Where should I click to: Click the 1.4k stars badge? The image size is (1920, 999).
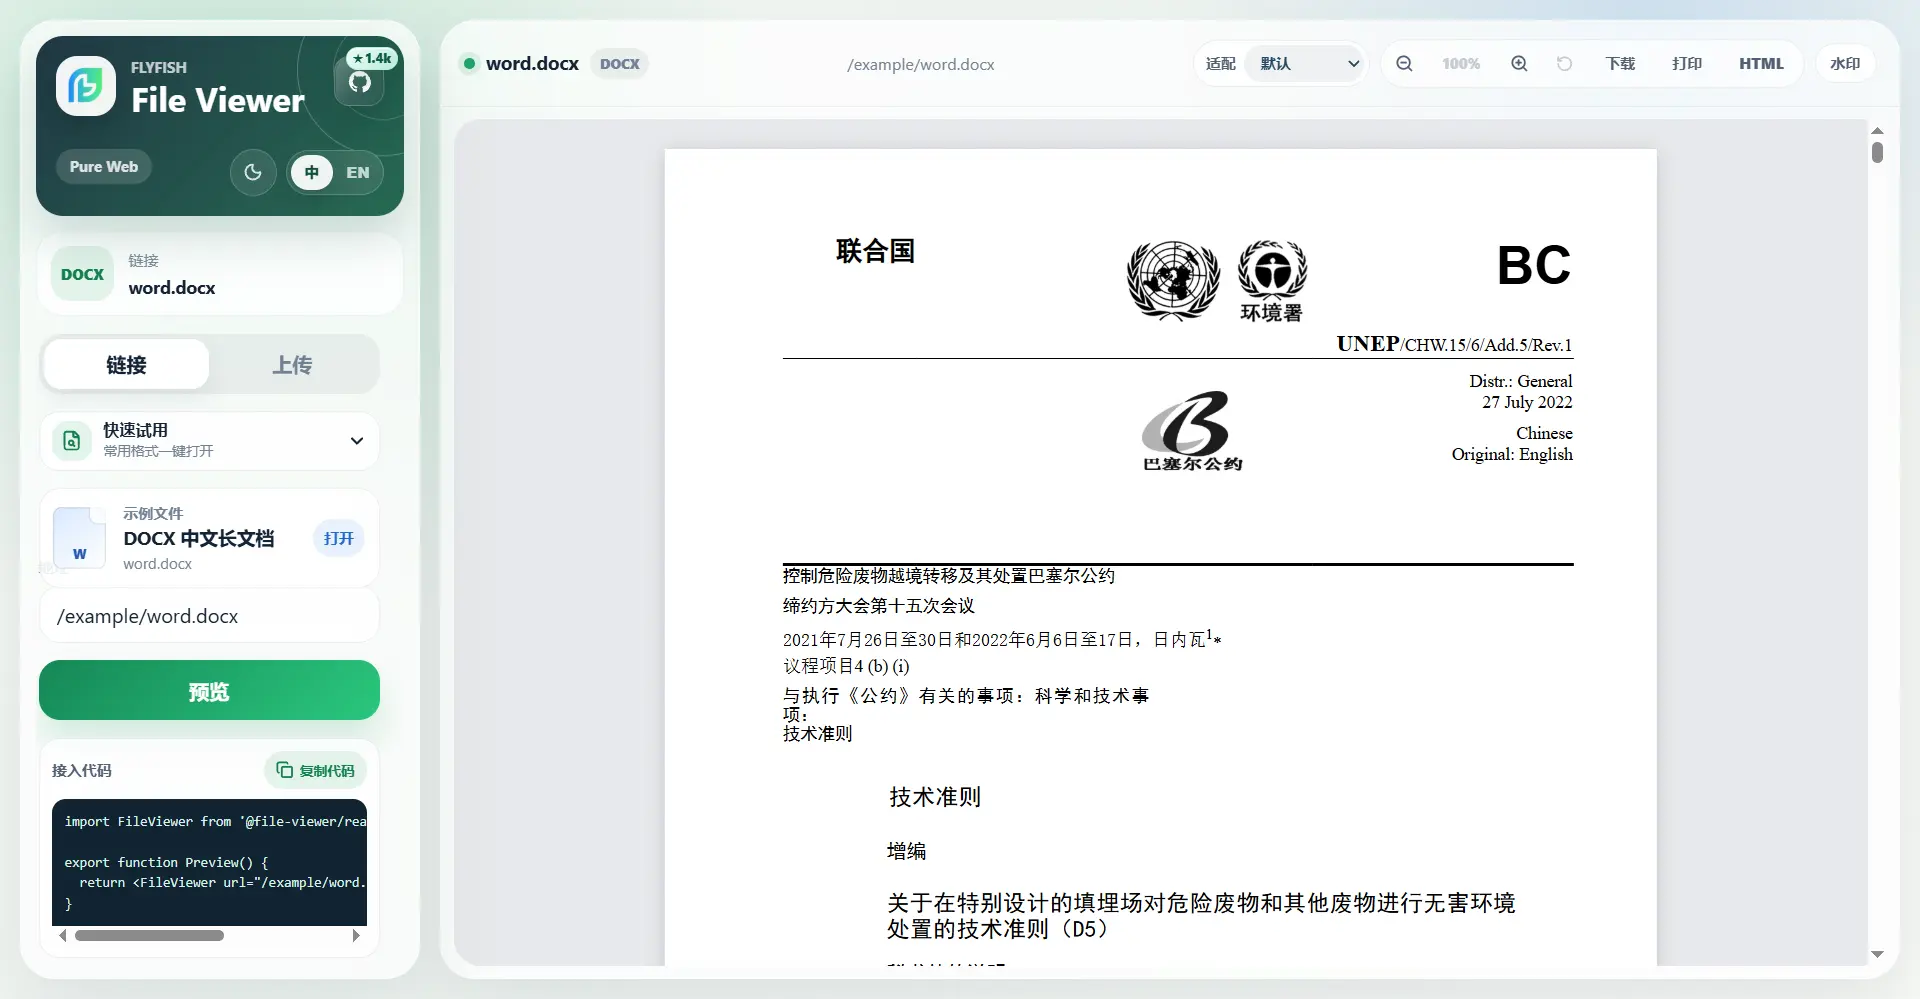pyautogui.click(x=372, y=58)
